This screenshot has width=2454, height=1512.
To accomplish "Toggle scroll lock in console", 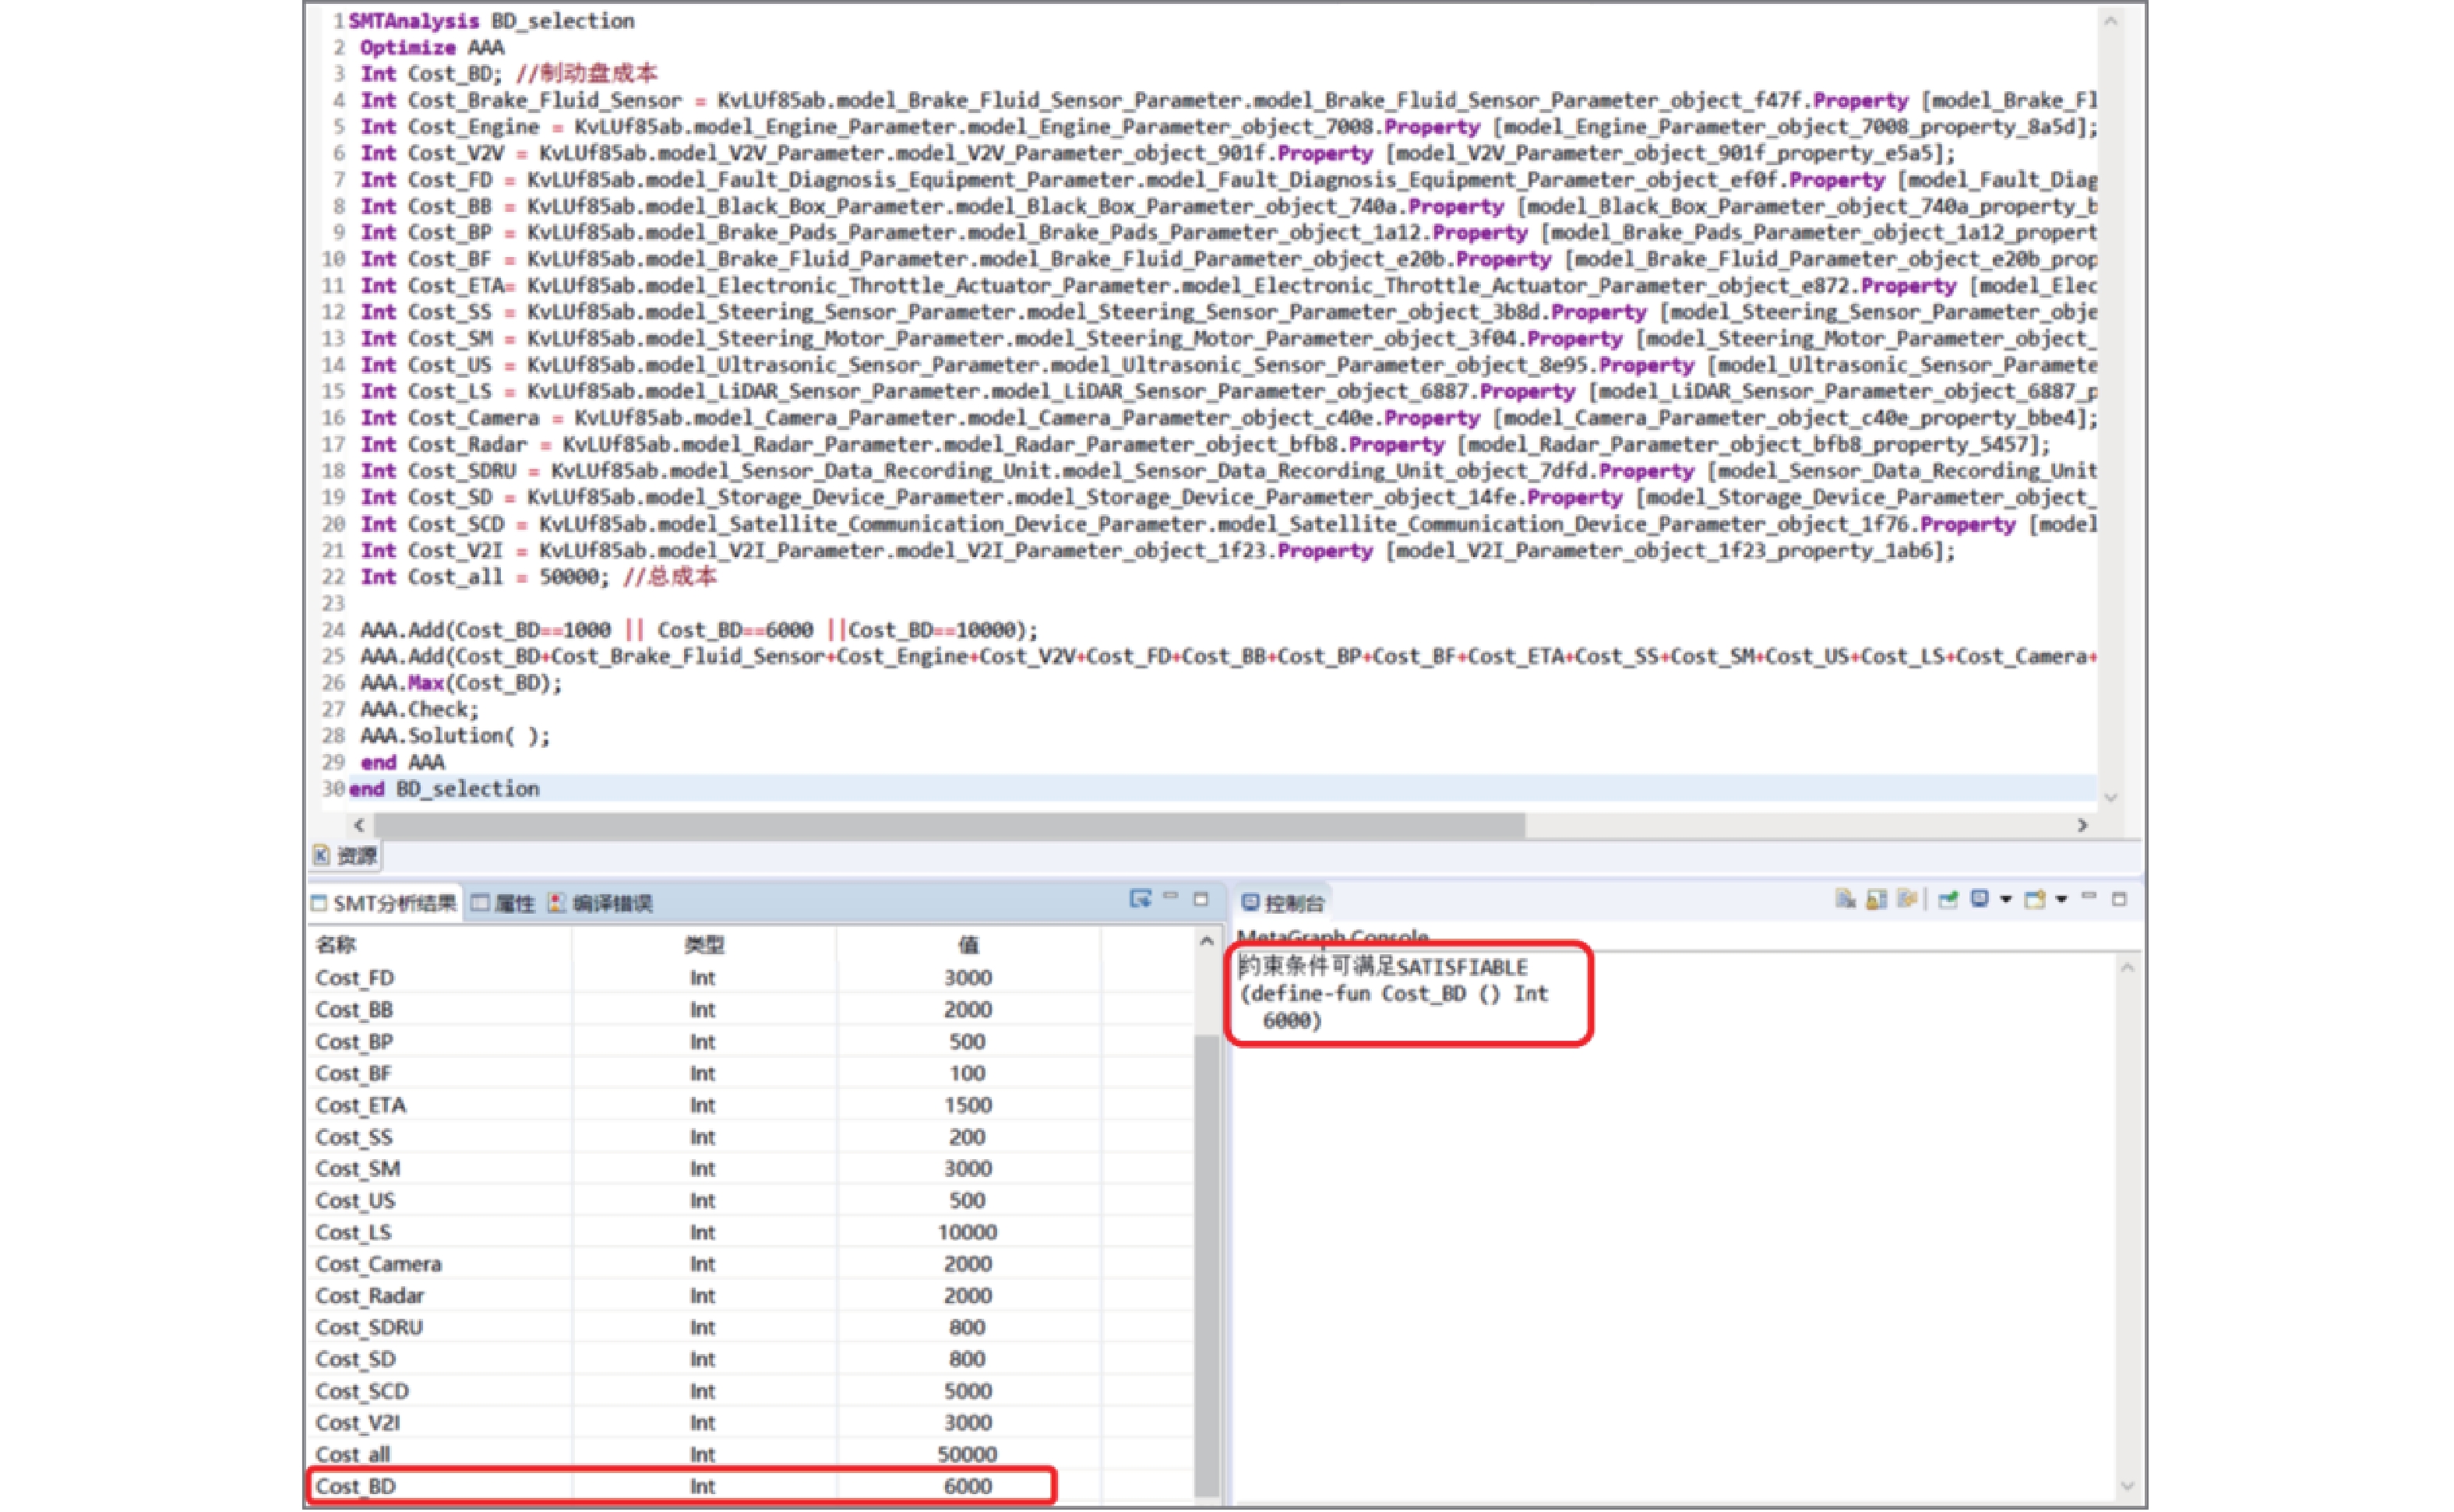I will click(1876, 899).
